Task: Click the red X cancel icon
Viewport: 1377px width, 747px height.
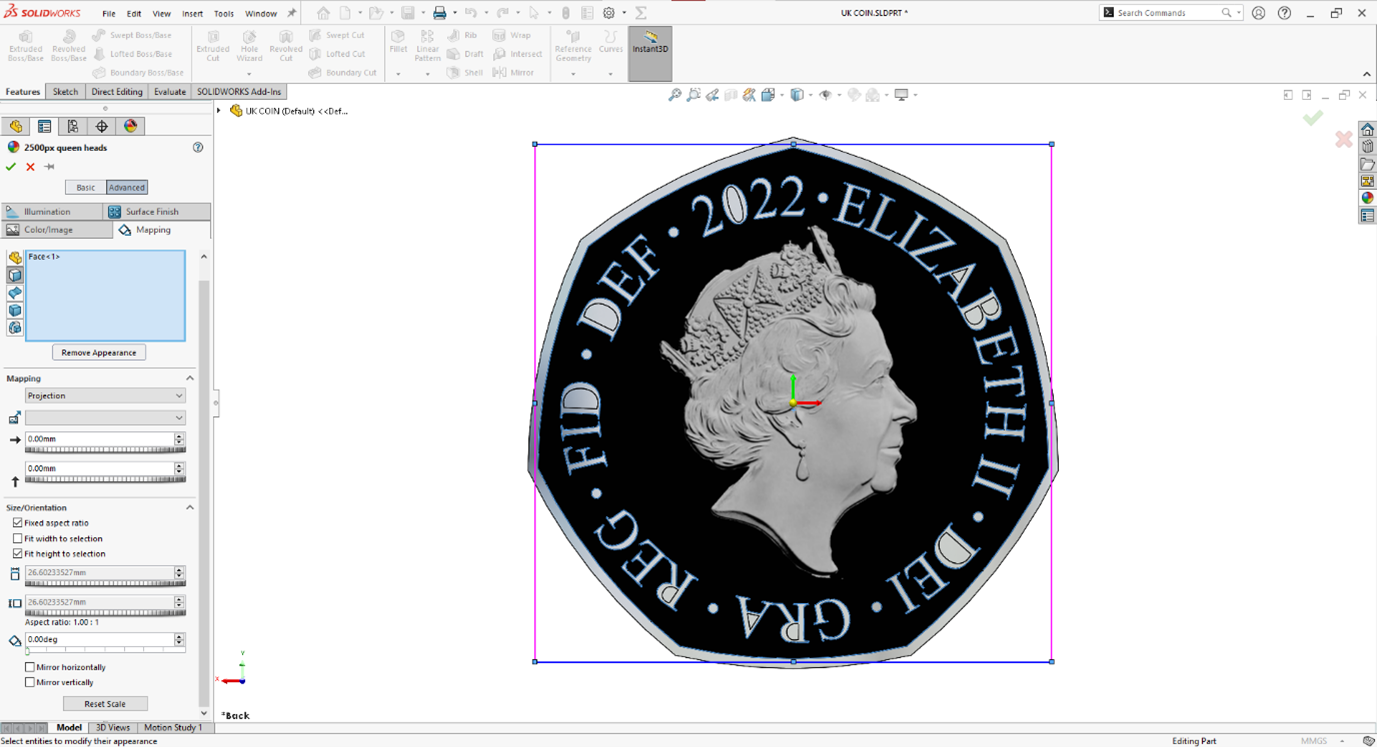Action: coord(30,167)
